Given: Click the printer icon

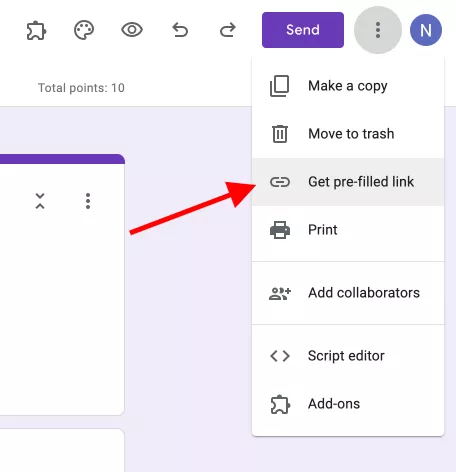Looking at the screenshot, I should point(280,230).
